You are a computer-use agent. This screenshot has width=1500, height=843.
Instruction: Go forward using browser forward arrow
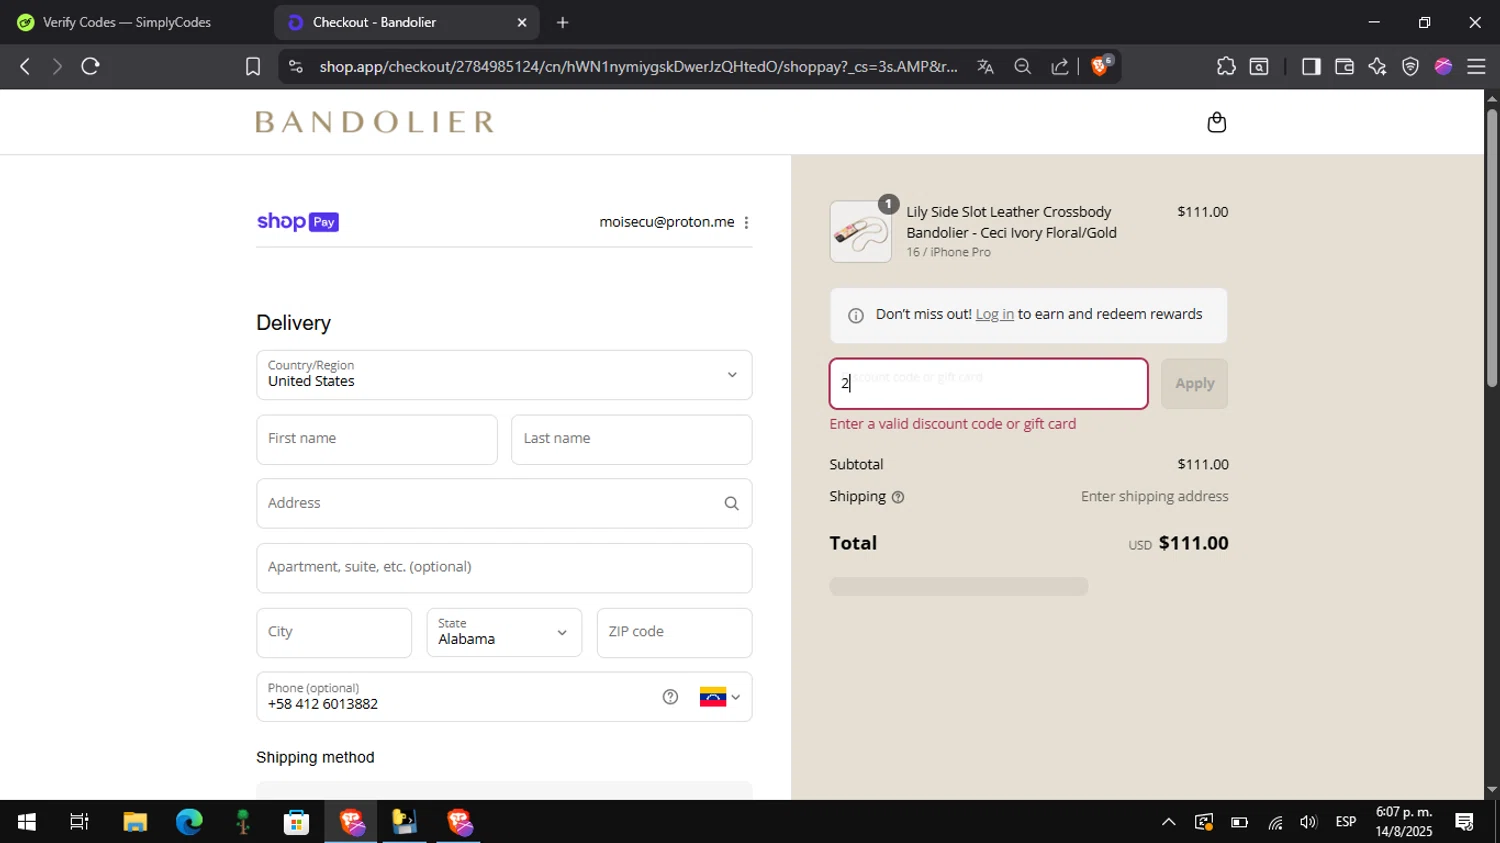57,66
